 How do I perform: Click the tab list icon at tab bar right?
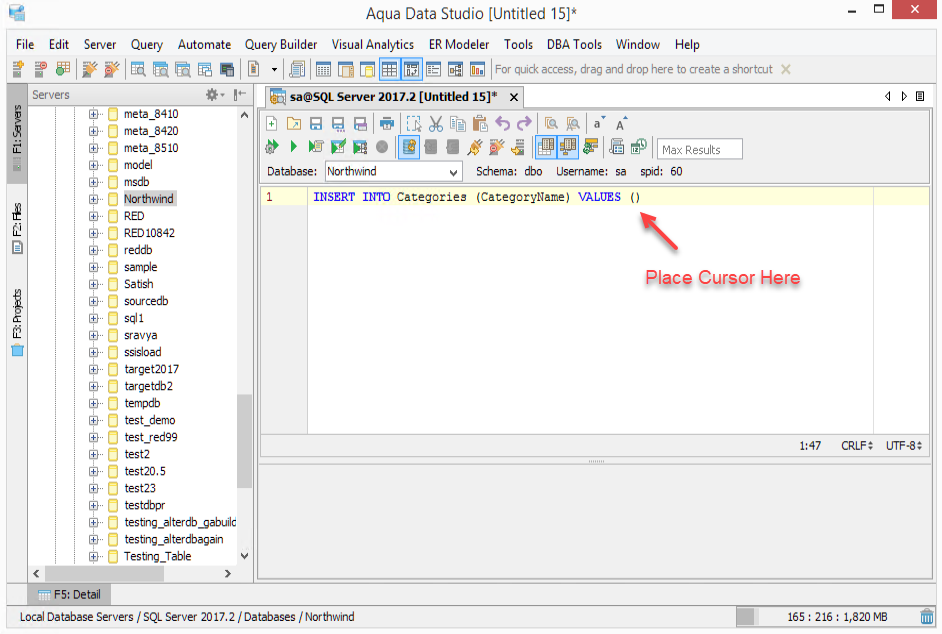coord(920,96)
